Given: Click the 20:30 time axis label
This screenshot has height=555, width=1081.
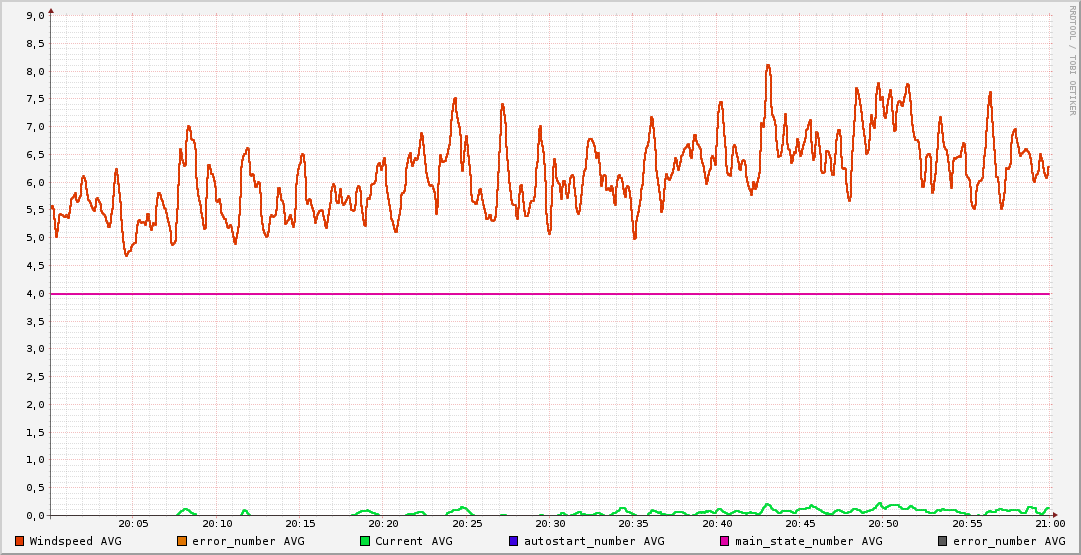Looking at the screenshot, I should [550, 523].
